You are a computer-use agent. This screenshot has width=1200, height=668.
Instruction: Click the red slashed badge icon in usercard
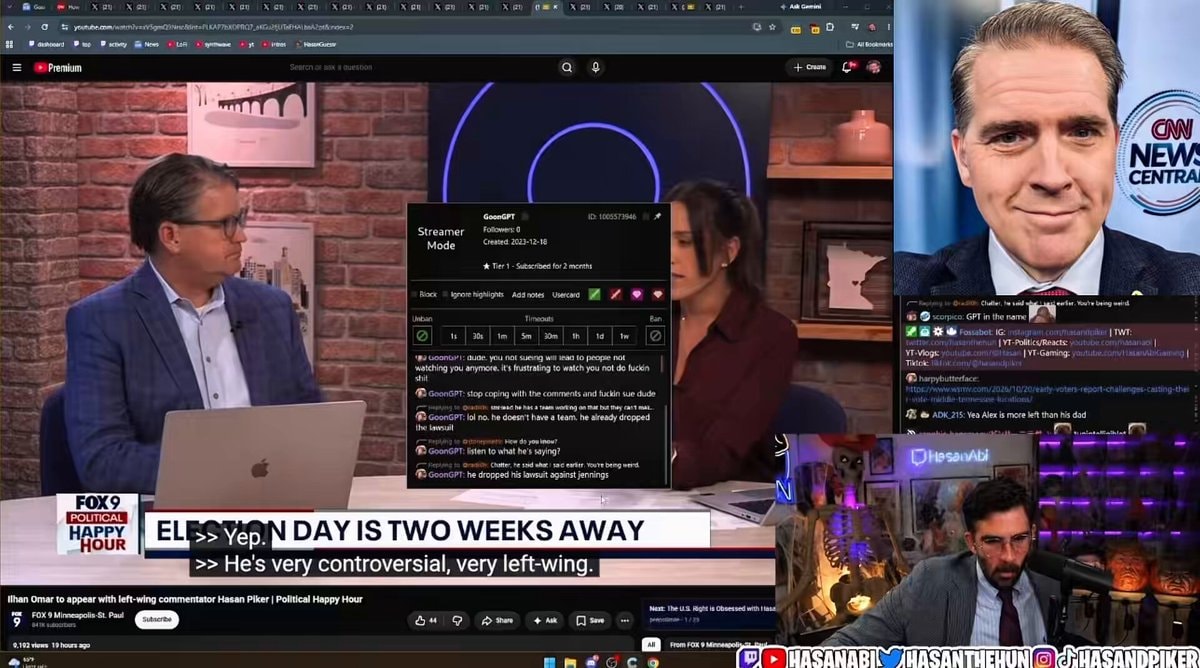616,295
